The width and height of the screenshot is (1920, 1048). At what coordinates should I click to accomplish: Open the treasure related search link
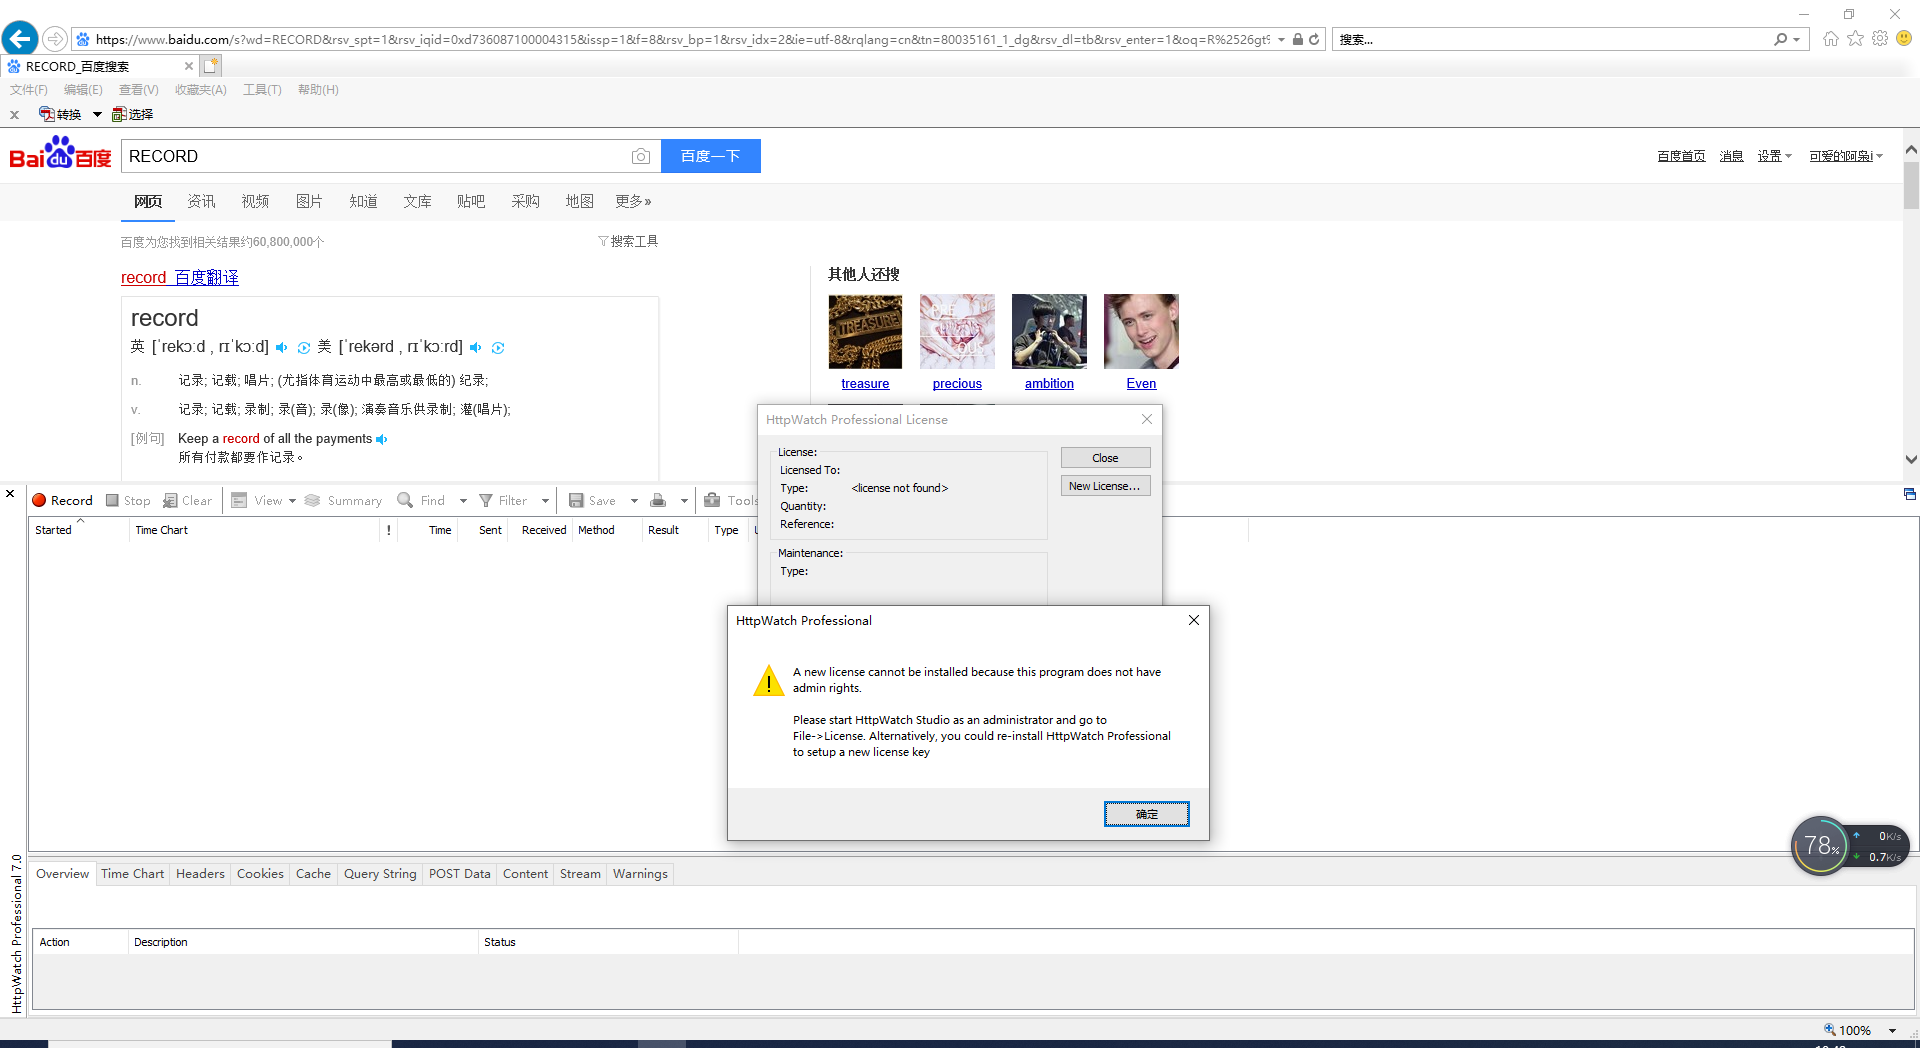tap(865, 384)
